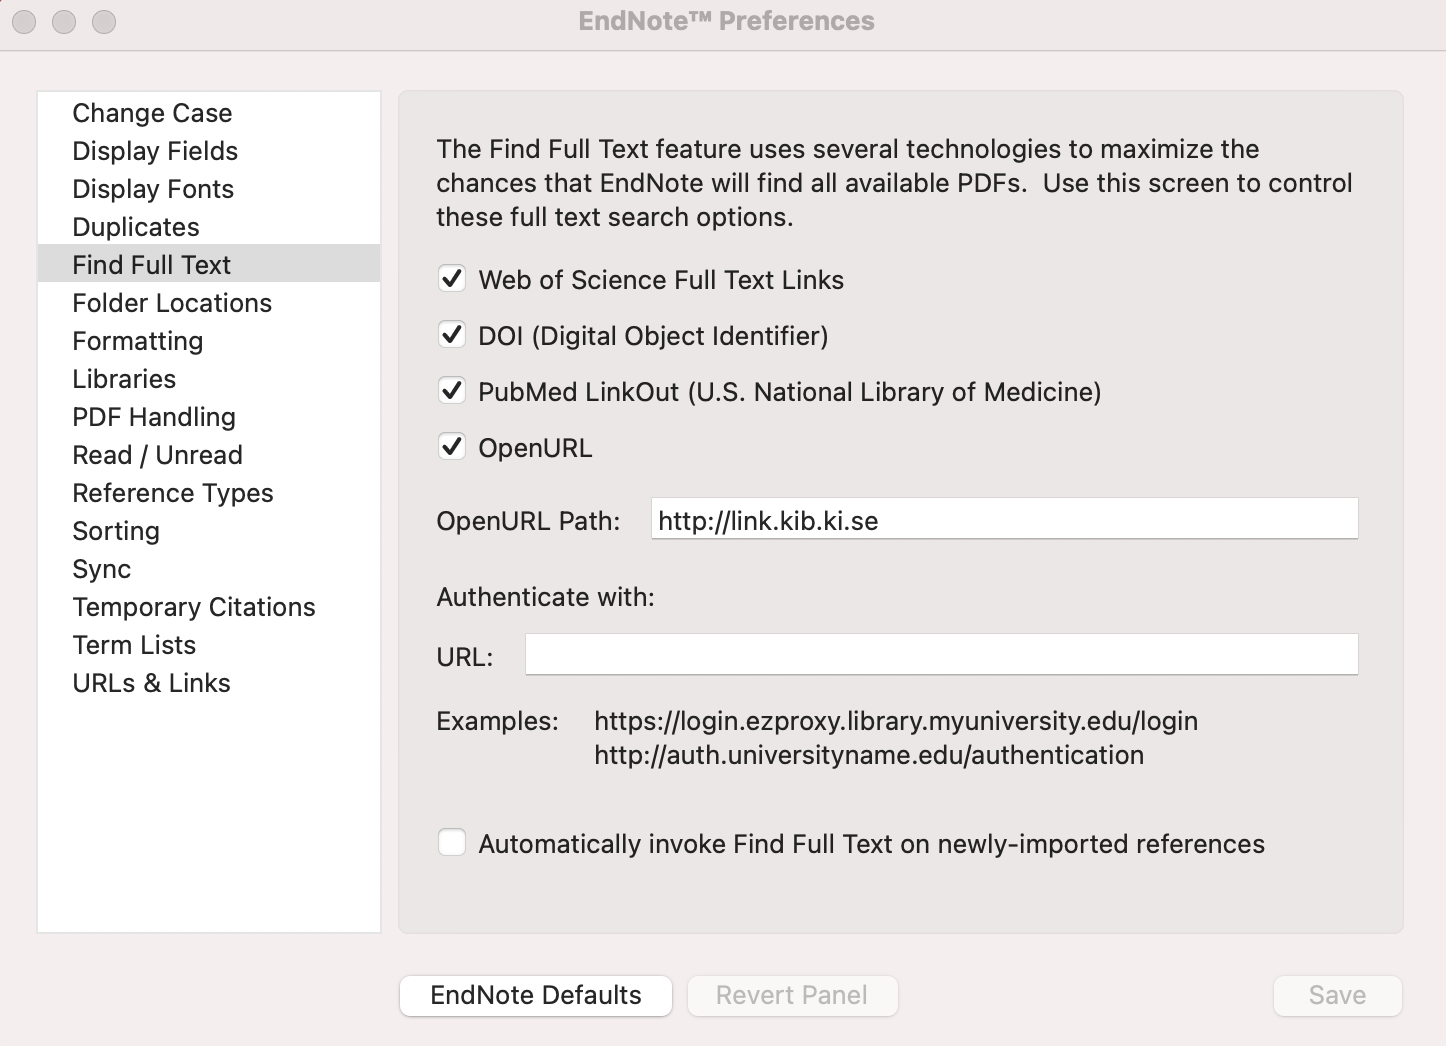Close the EndNote Preferences window
The width and height of the screenshot is (1446, 1046).
coord(25,21)
